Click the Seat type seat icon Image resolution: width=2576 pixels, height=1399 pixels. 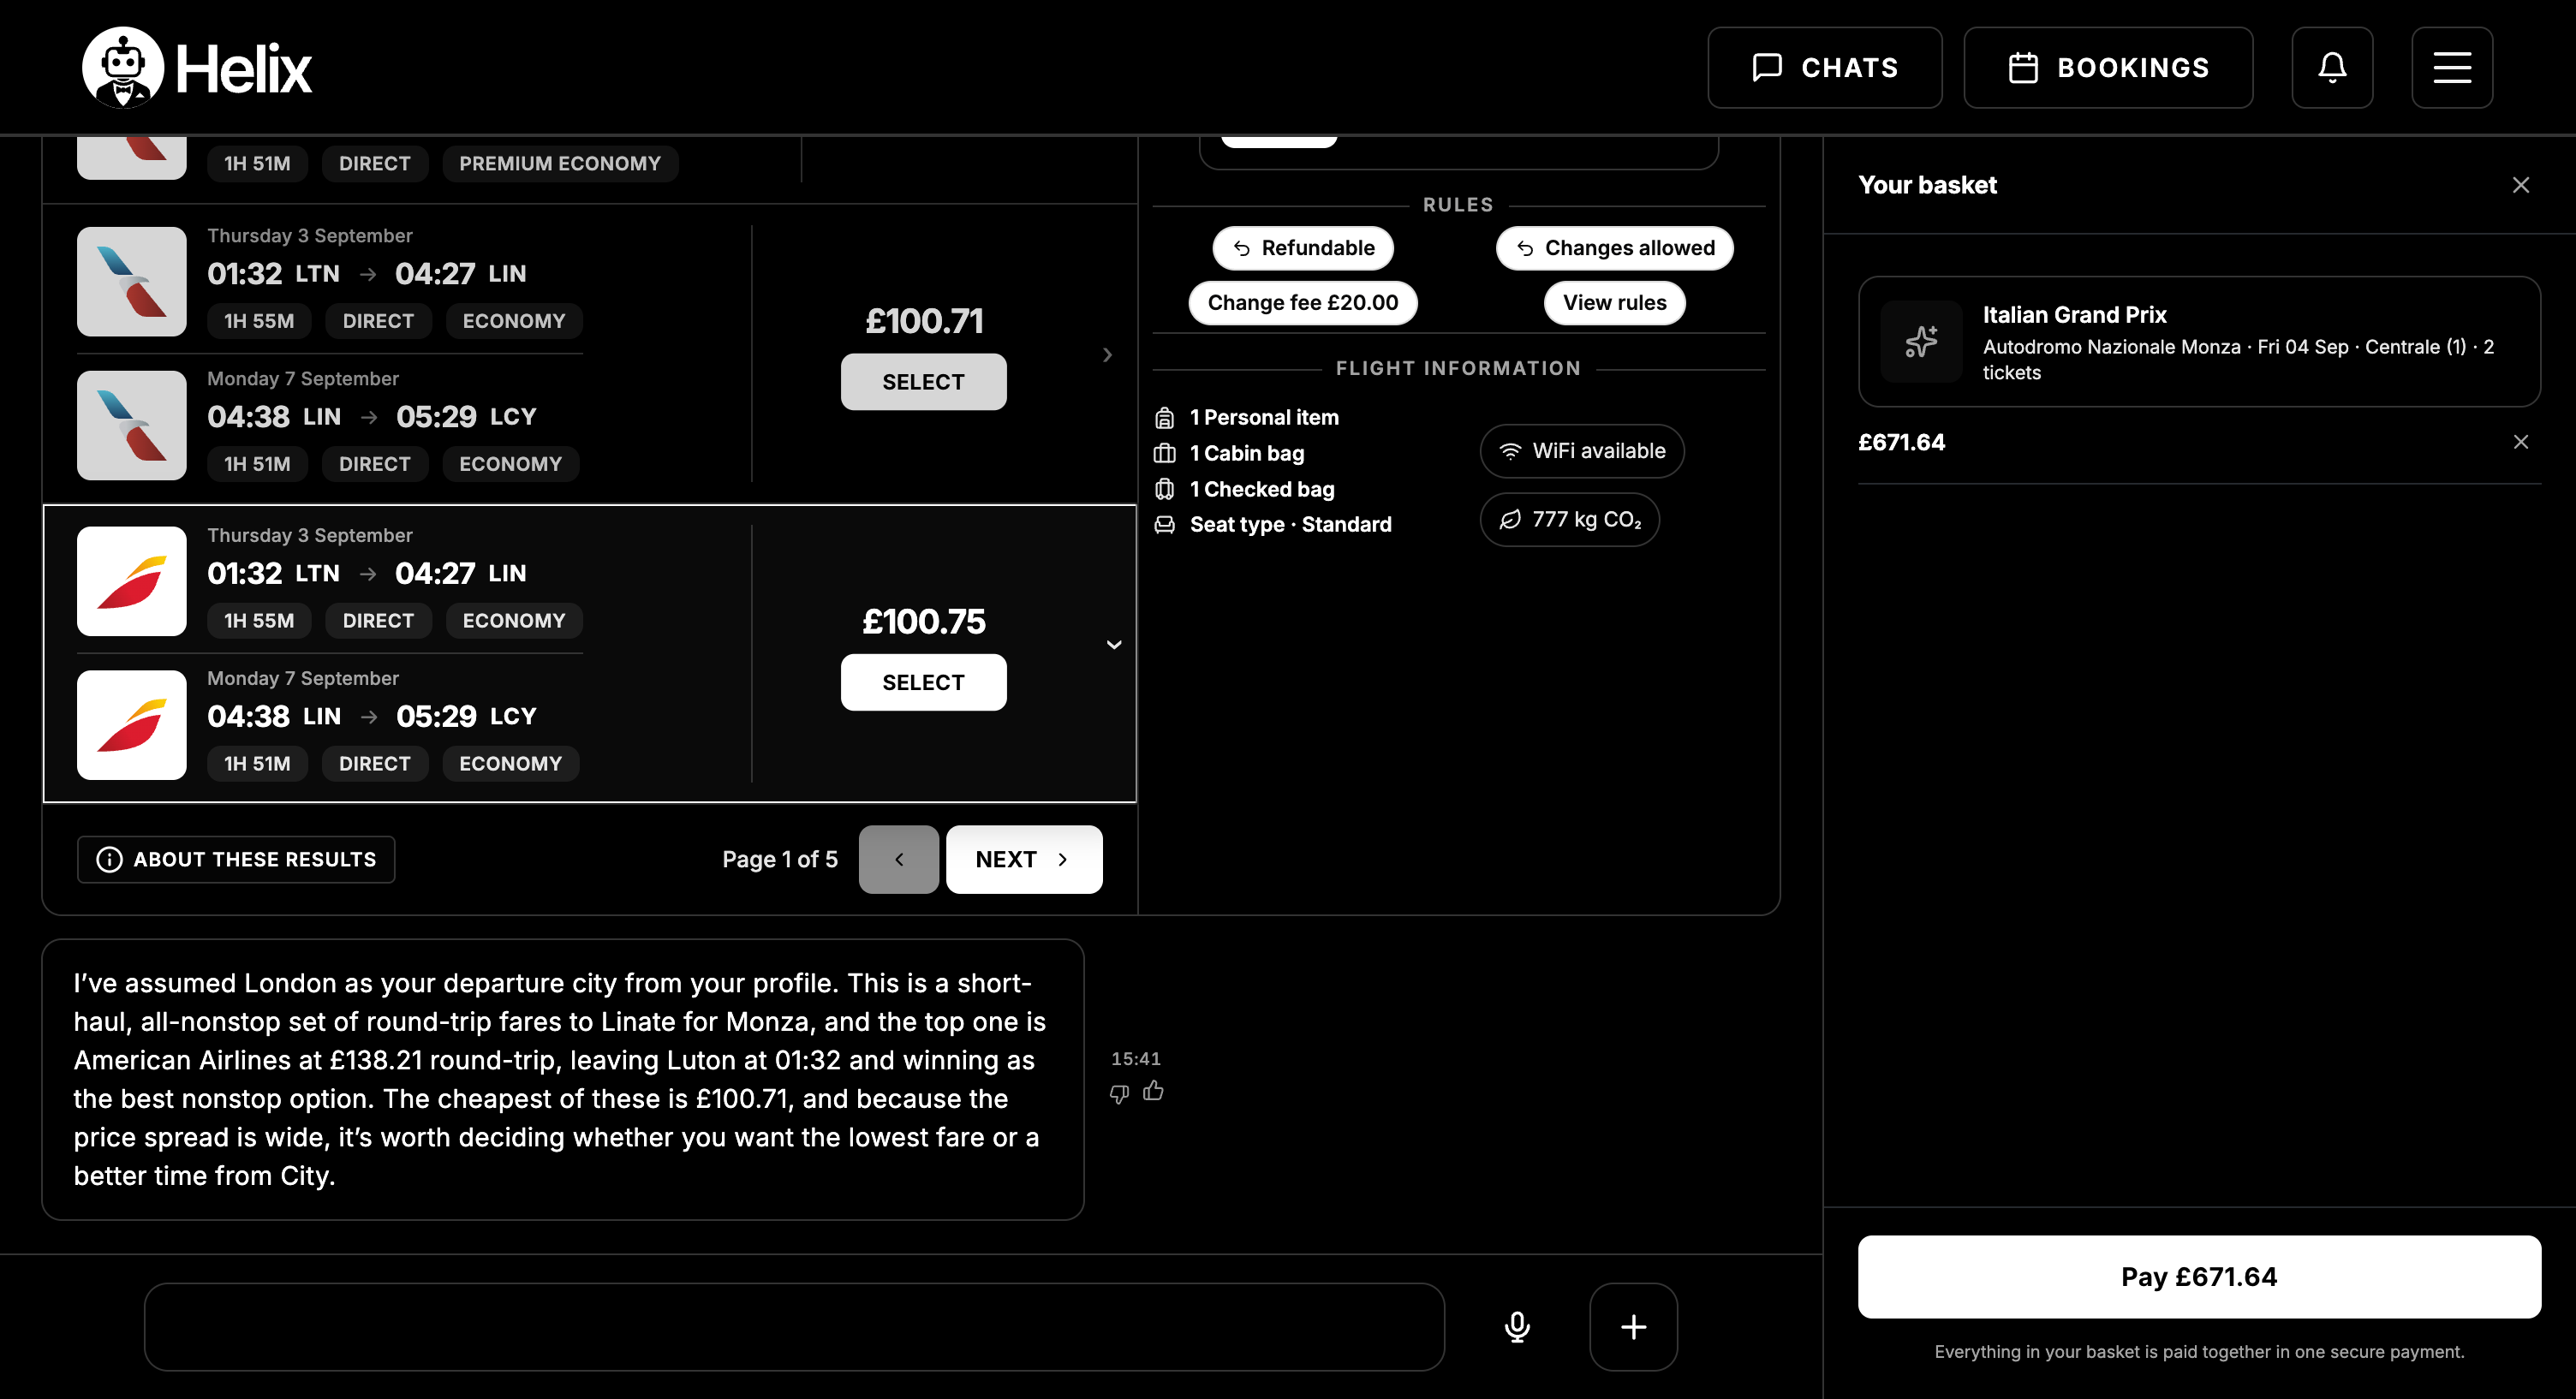pos(1164,525)
